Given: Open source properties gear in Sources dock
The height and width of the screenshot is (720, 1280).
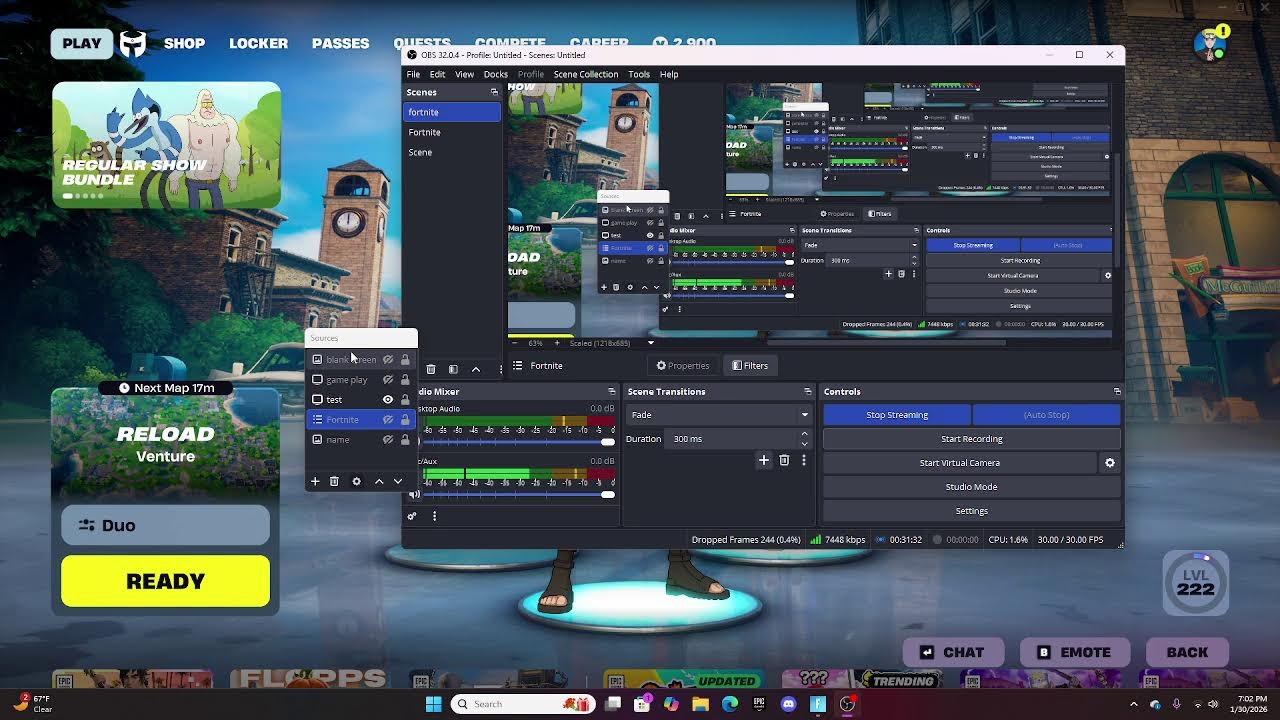Looking at the screenshot, I should pyautogui.click(x=356, y=481).
